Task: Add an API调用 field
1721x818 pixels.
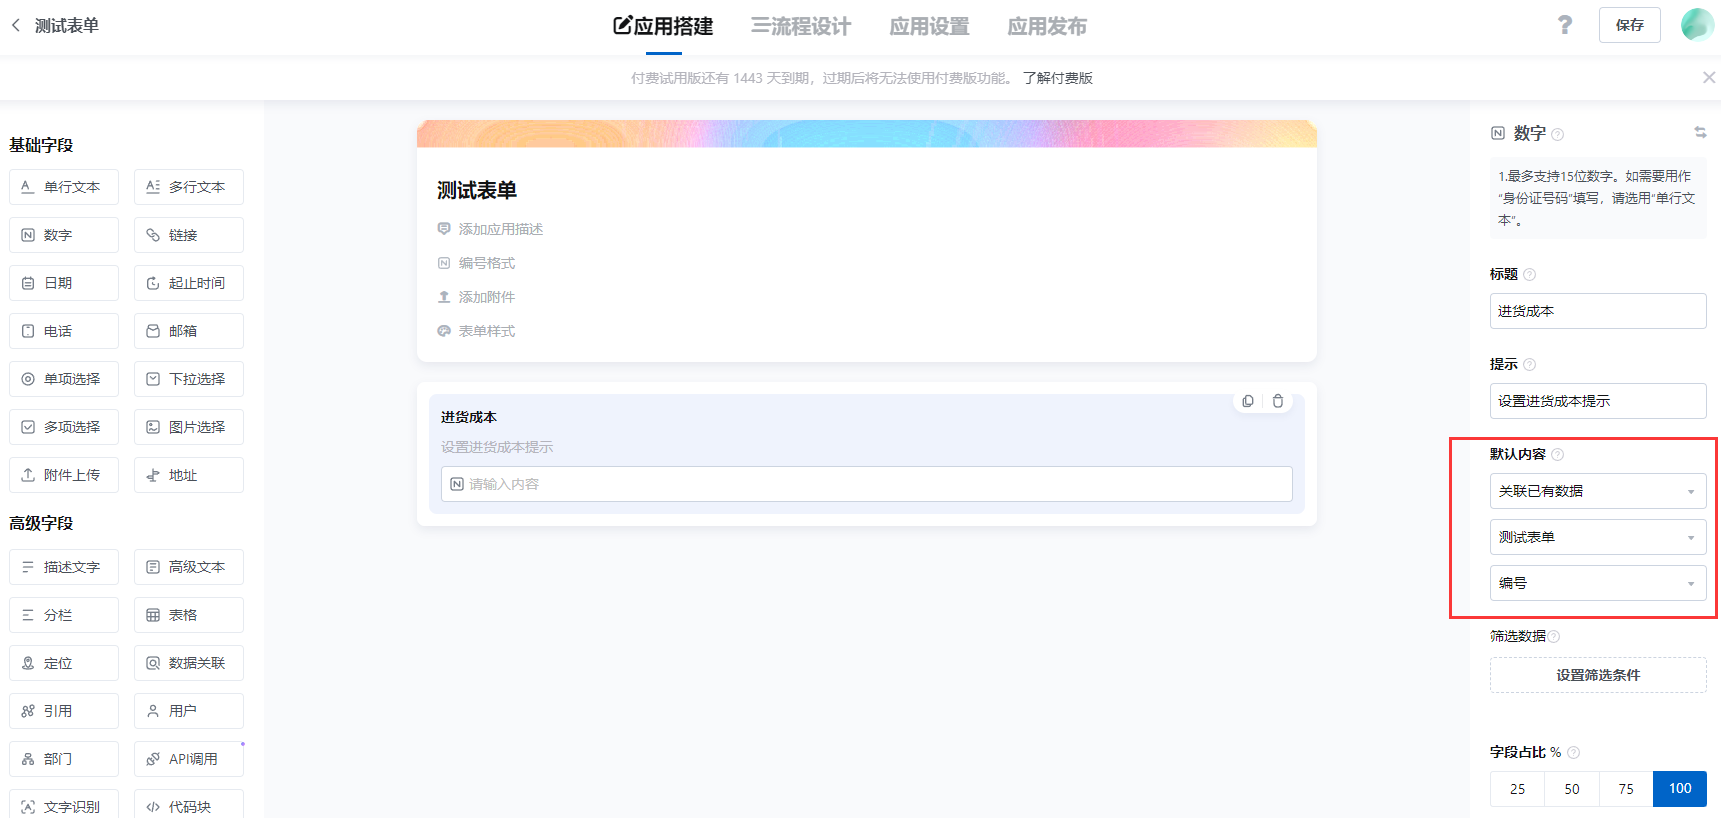Action: (x=189, y=759)
